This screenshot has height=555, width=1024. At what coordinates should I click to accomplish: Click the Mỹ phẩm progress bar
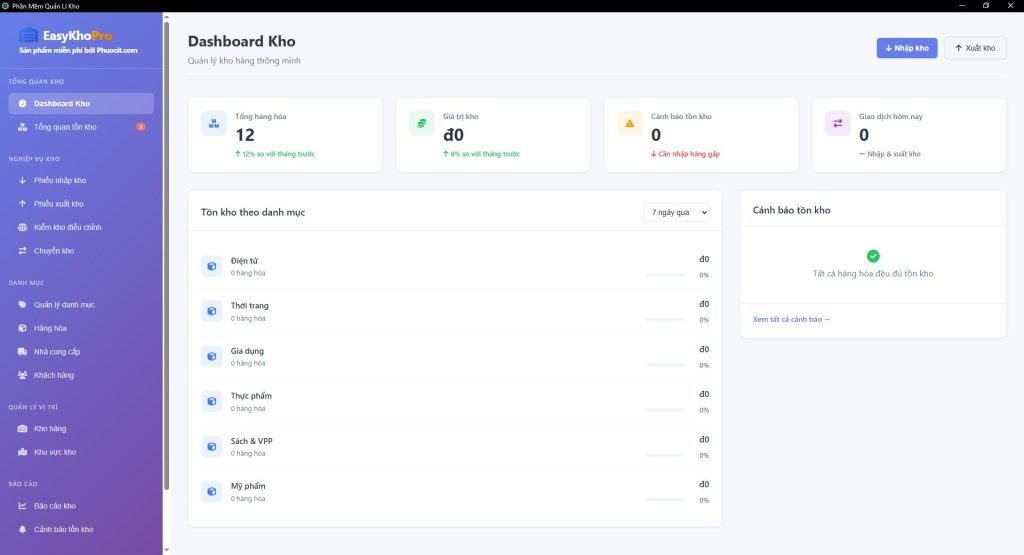[664, 499]
